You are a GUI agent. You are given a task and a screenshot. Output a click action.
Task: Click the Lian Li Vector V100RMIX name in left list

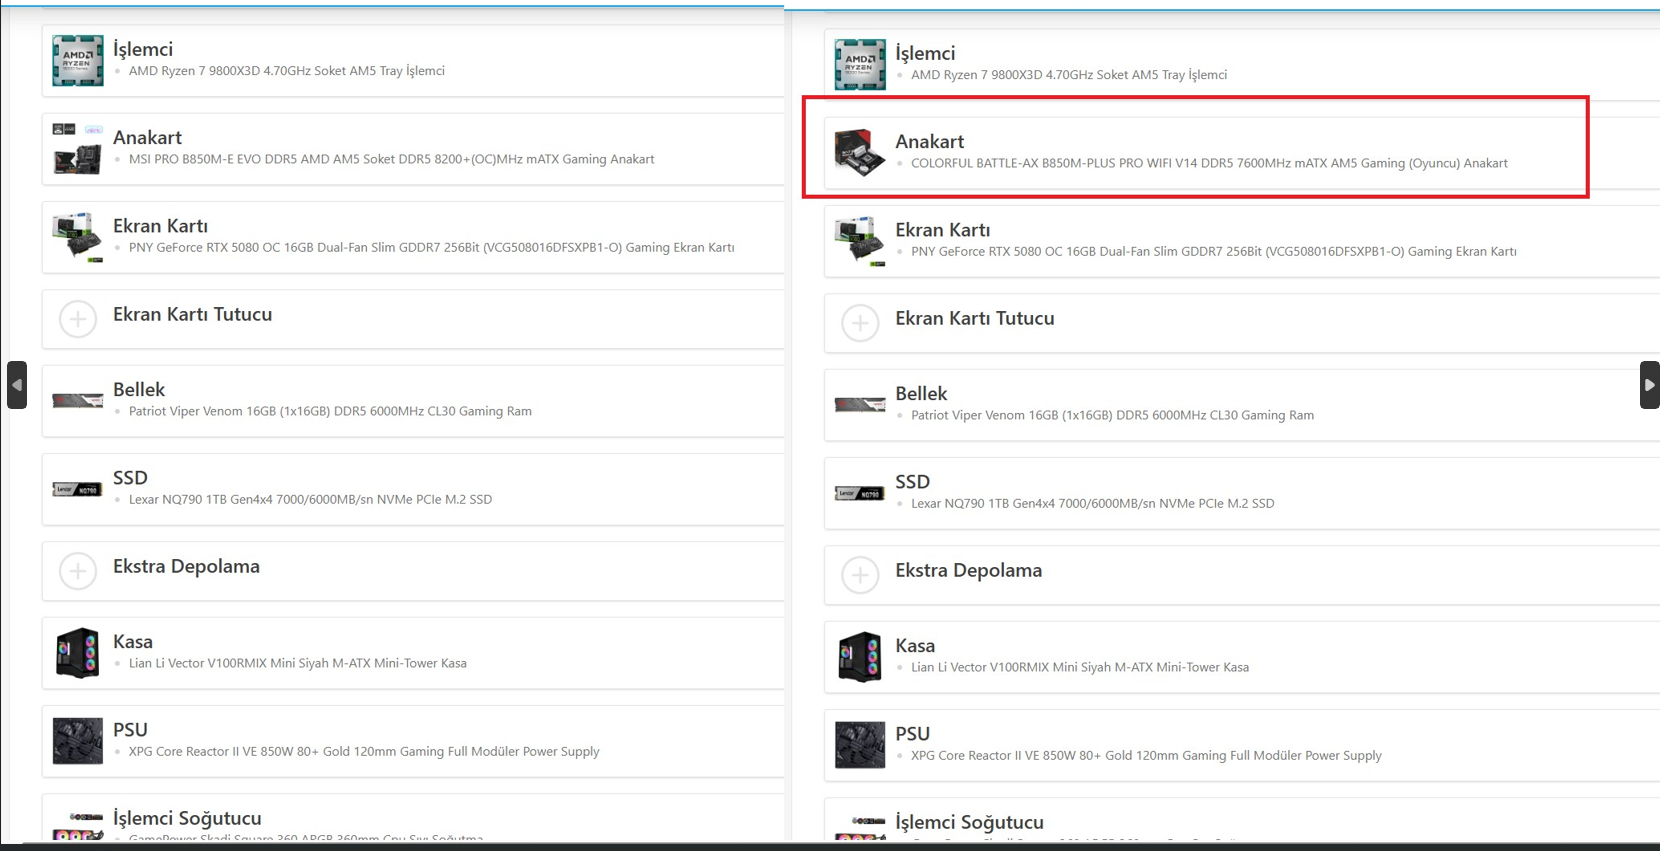pyautogui.click(x=297, y=663)
